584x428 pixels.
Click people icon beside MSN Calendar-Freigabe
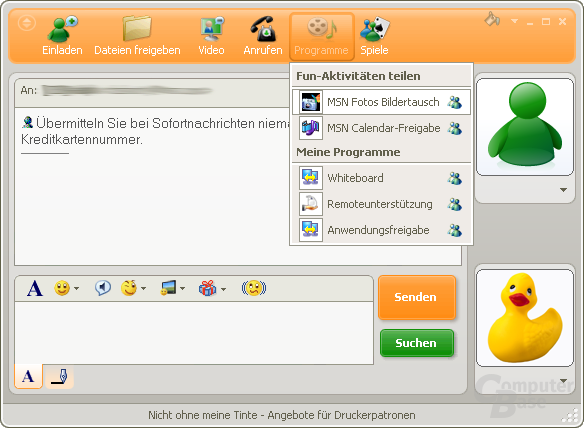pos(455,128)
